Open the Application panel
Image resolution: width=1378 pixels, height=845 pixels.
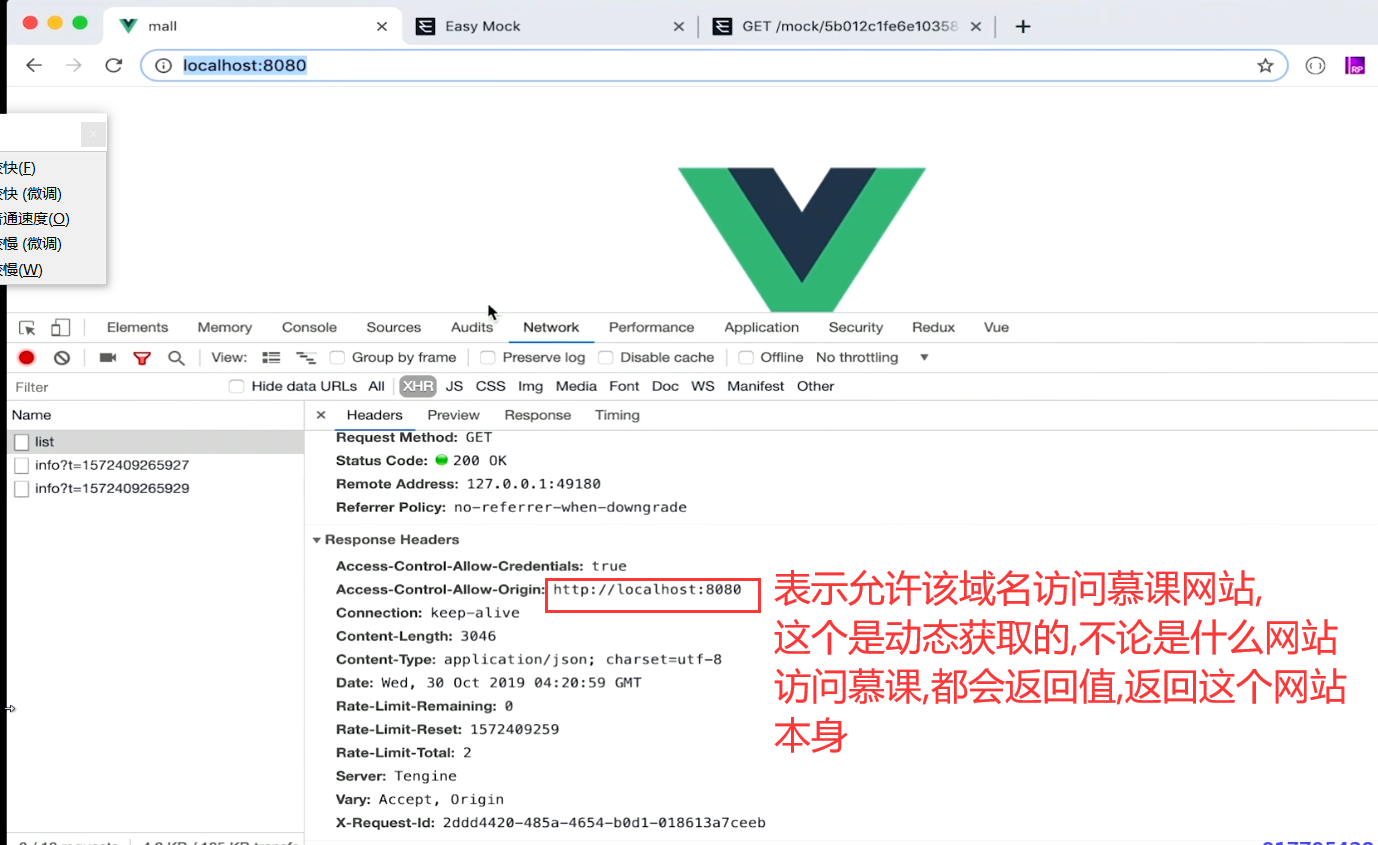click(761, 328)
